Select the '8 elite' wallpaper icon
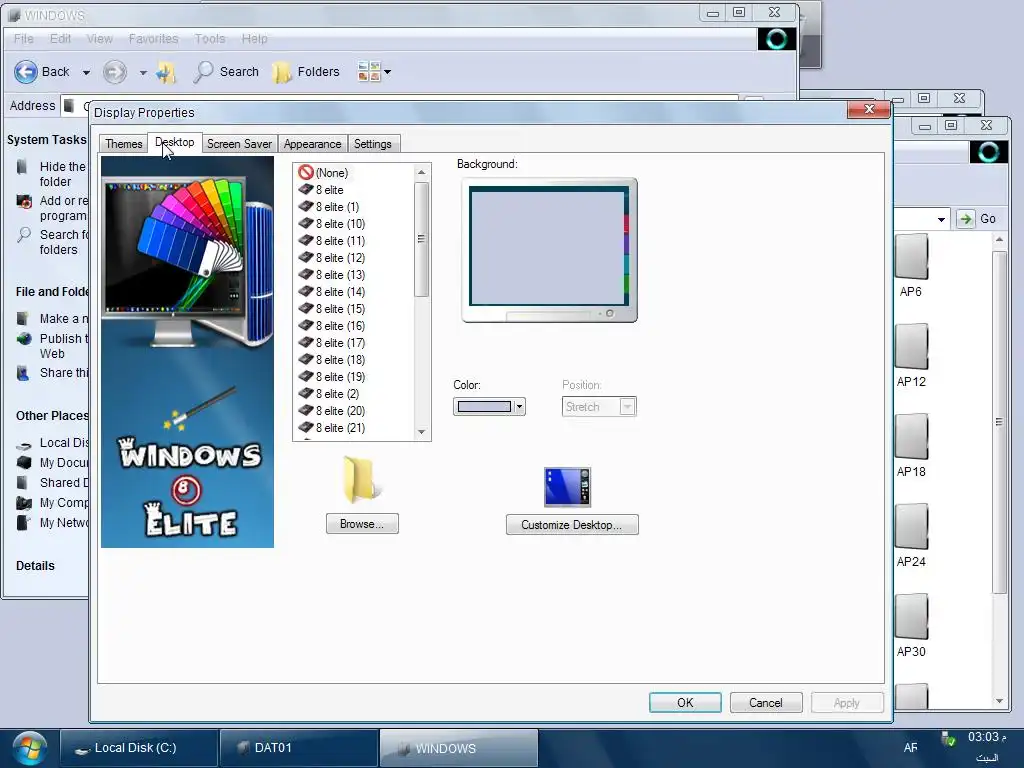 306,189
